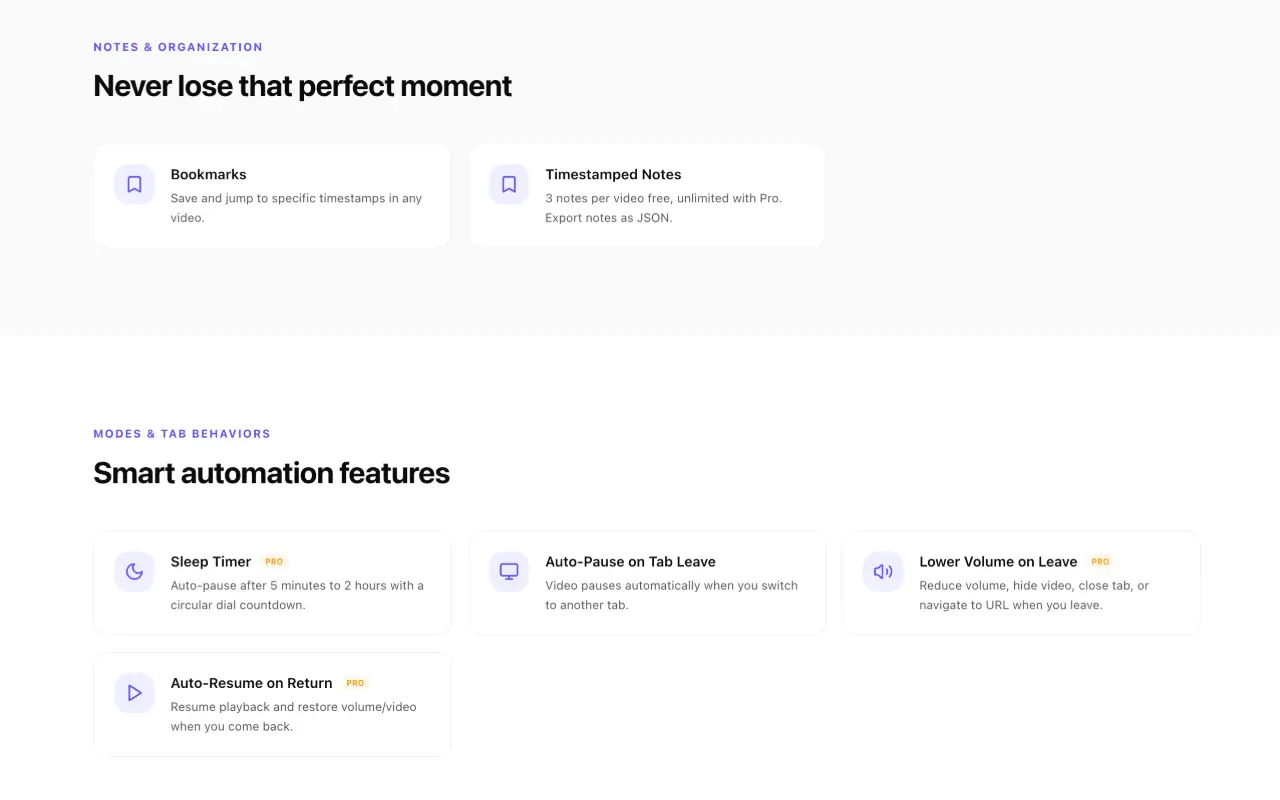Screen dimensions: 1280x800
Task: Click the 'Never lose that perfect moment' heading
Action: (x=302, y=86)
